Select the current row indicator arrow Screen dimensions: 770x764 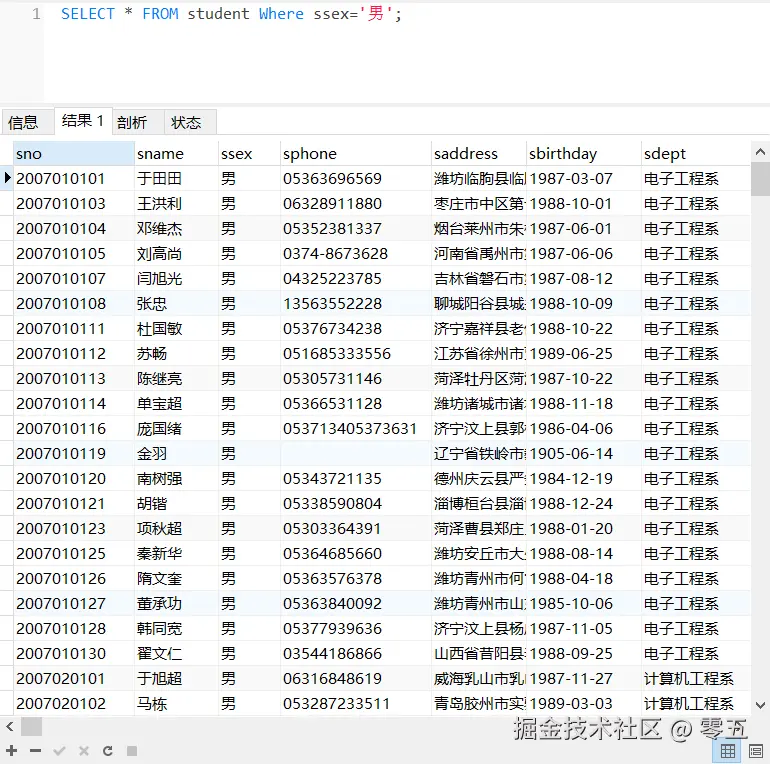pyautogui.click(x=7, y=178)
